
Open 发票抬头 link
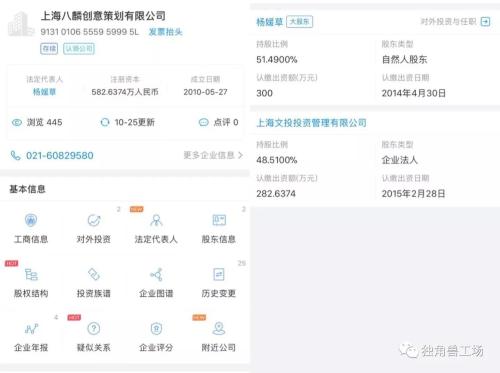point(165,32)
